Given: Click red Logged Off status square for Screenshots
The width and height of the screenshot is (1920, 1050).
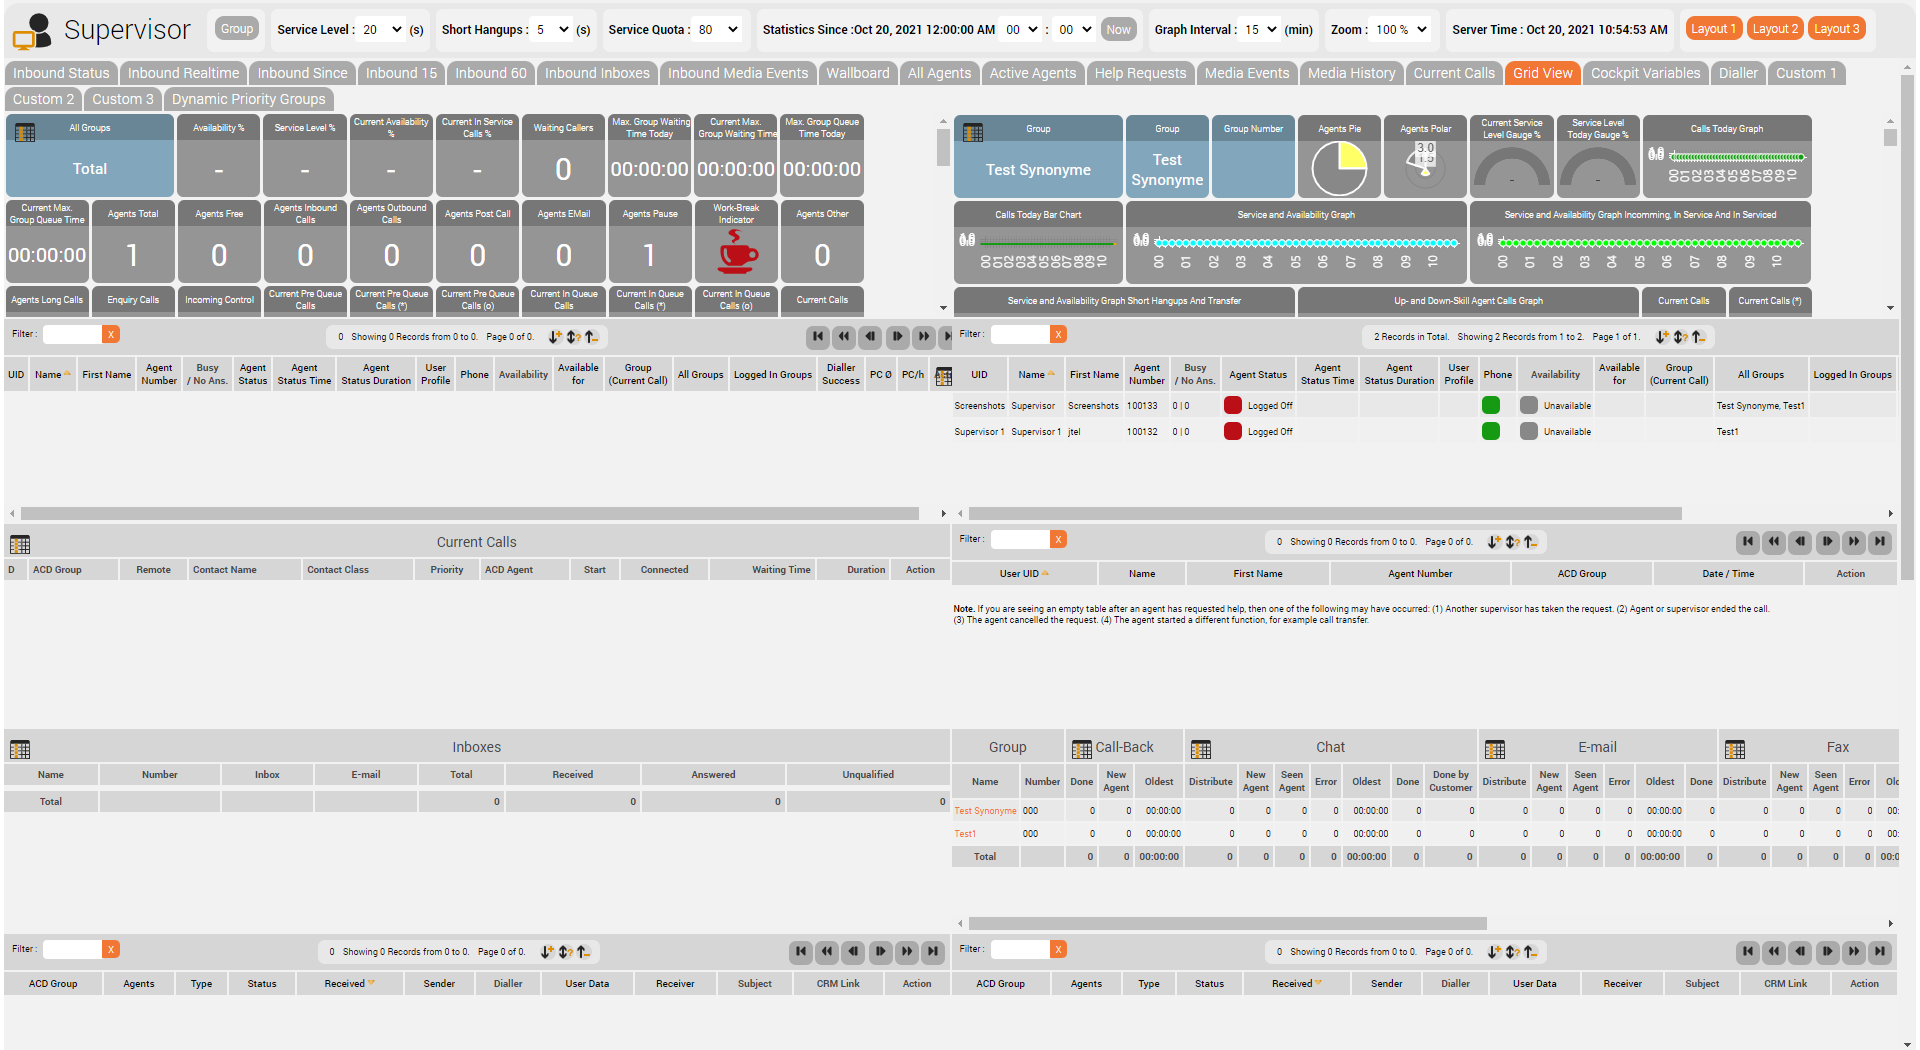Looking at the screenshot, I should (1232, 405).
